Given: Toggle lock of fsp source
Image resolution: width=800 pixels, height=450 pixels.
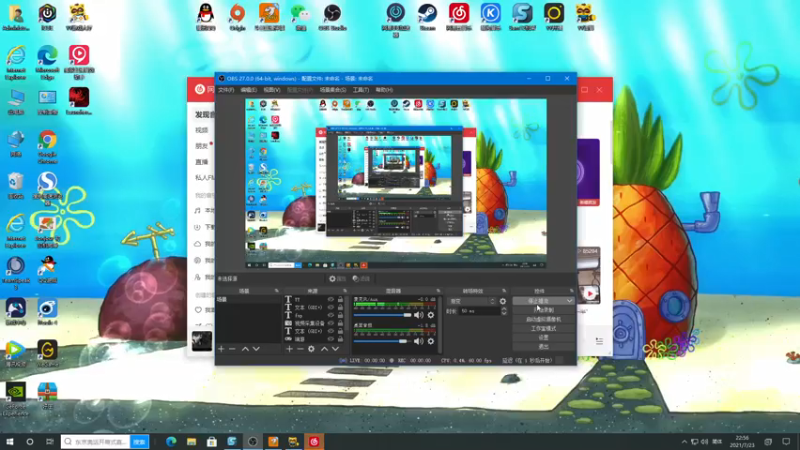Looking at the screenshot, I should click(x=340, y=315).
